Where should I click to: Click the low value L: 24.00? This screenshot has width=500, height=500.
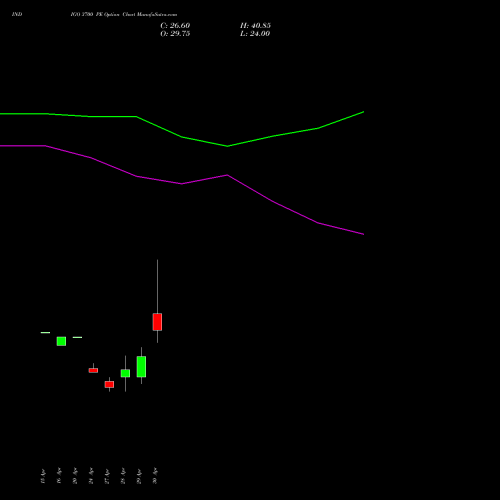[x=255, y=34]
